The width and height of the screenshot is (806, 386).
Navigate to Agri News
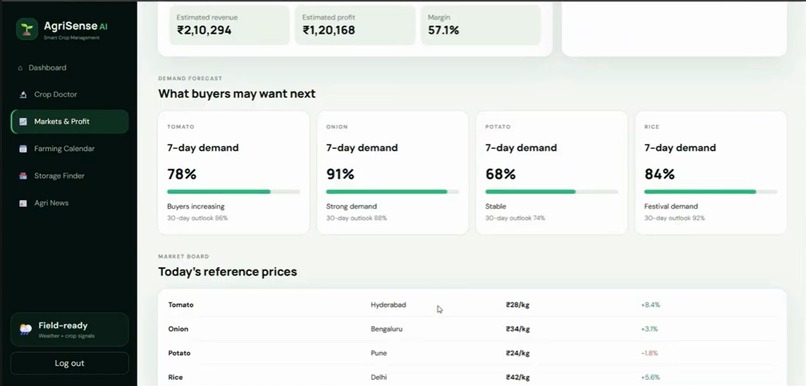tap(69, 203)
